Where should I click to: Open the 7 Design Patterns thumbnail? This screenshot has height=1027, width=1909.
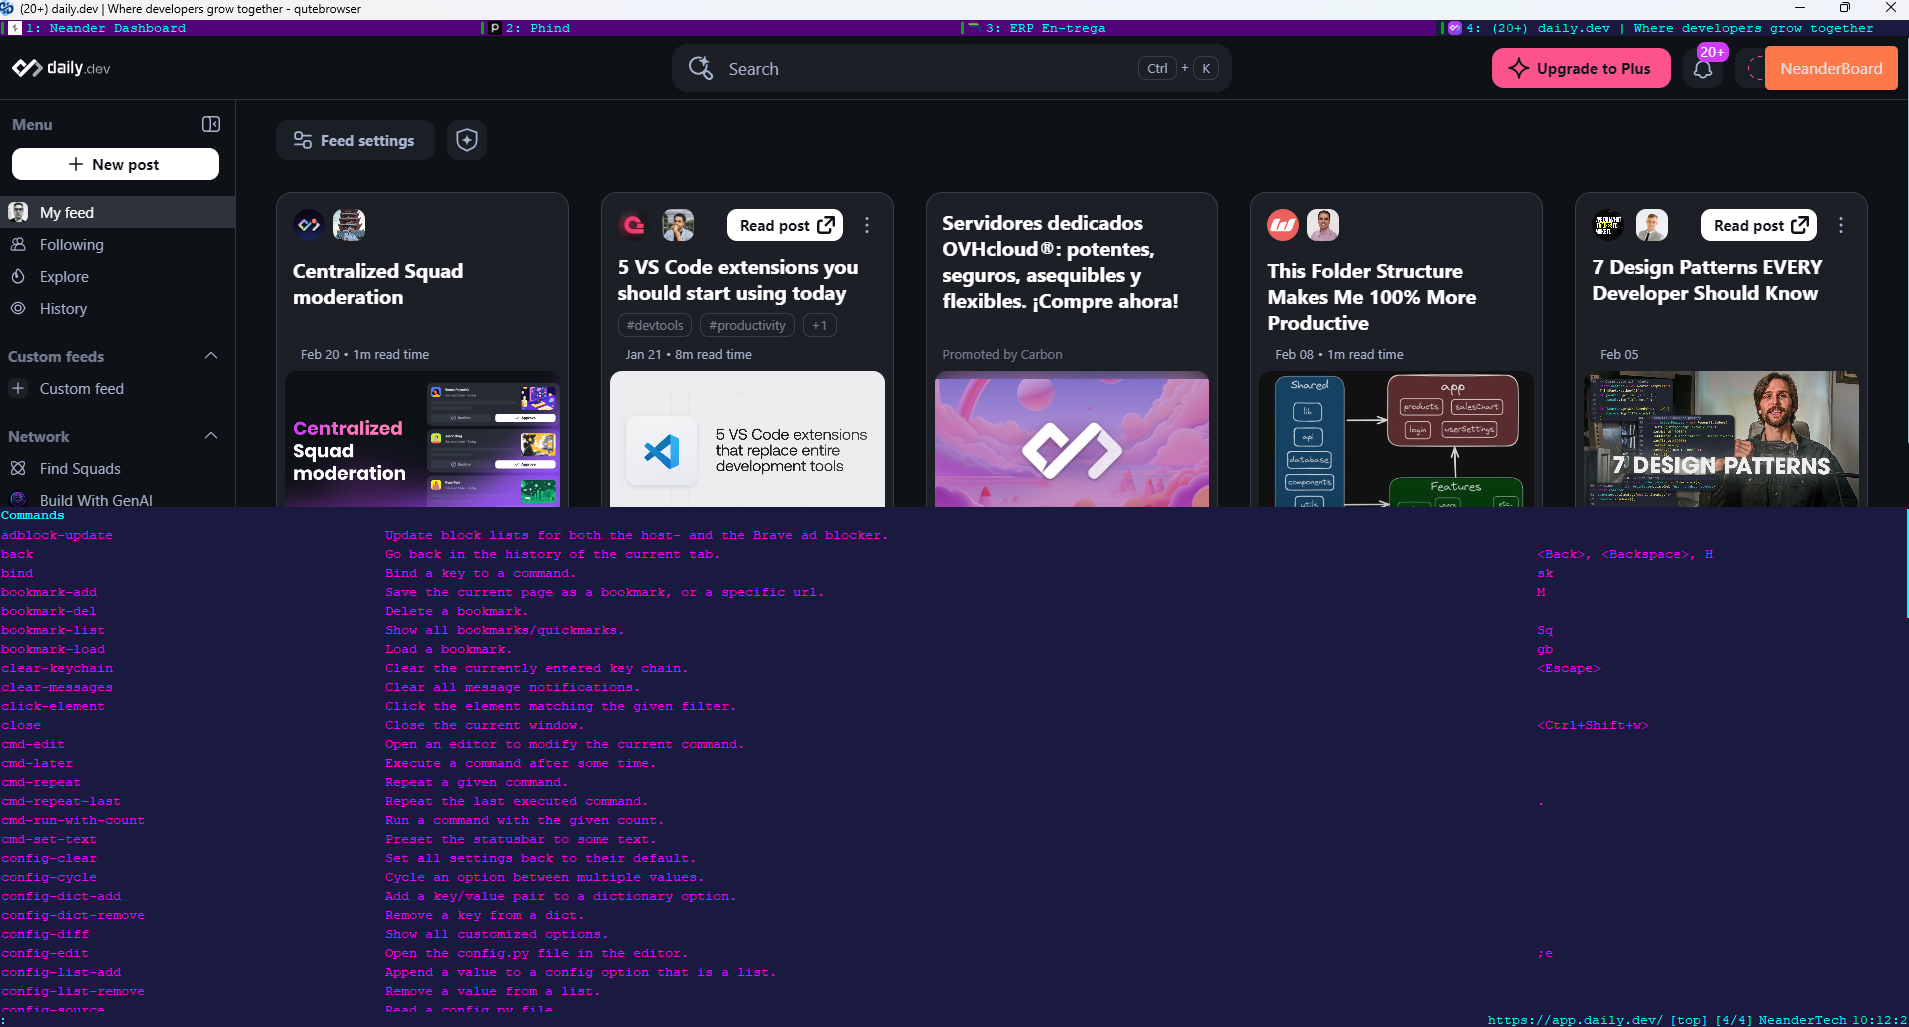pos(1721,439)
